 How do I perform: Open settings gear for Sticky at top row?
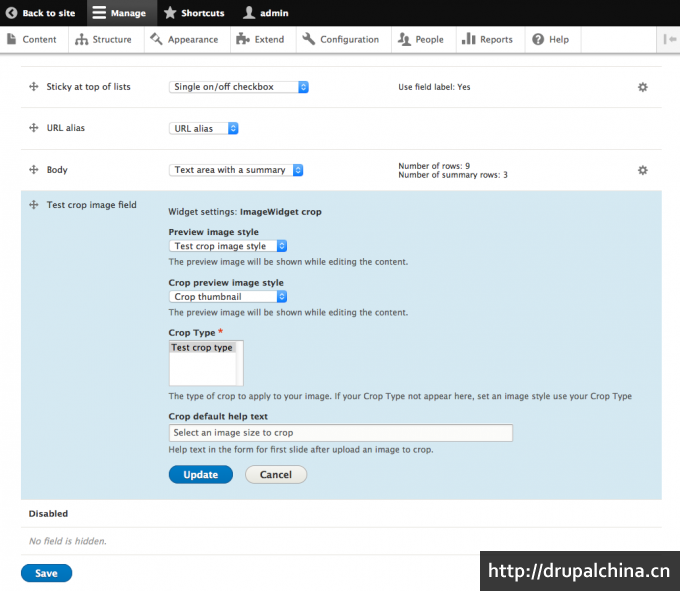click(643, 87)
